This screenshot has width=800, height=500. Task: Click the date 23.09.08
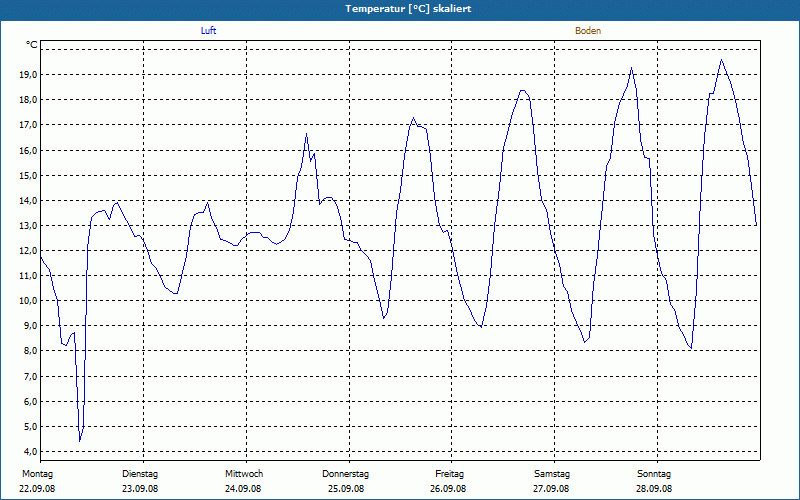click(x=140, y=489)
